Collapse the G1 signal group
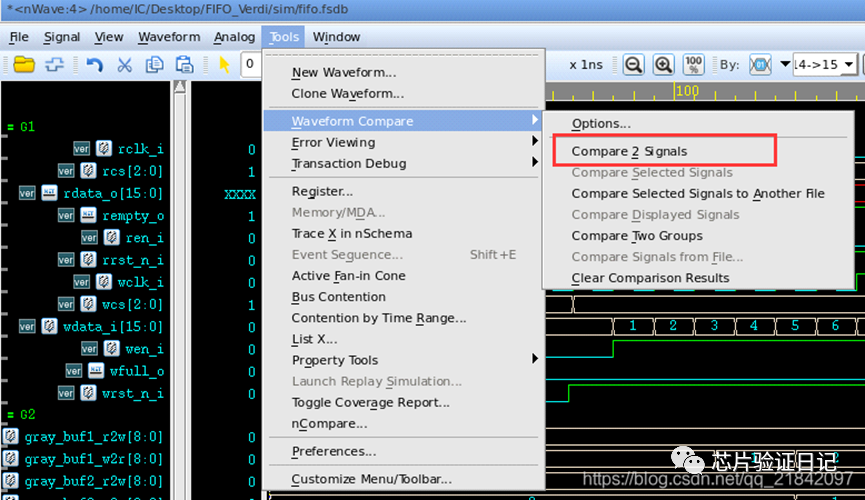The width and height of the screenshot is (865, 500). point(10,127)
